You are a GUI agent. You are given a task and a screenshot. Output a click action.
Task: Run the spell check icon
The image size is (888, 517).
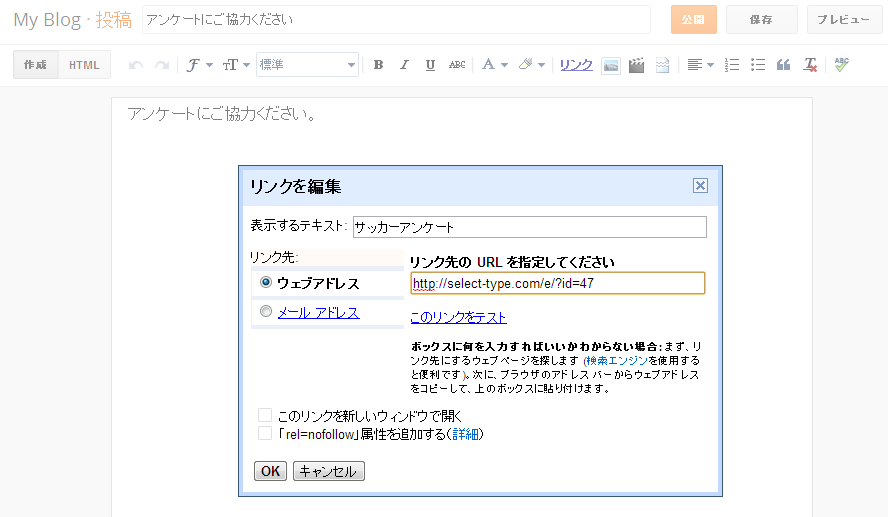click(841, 65)
